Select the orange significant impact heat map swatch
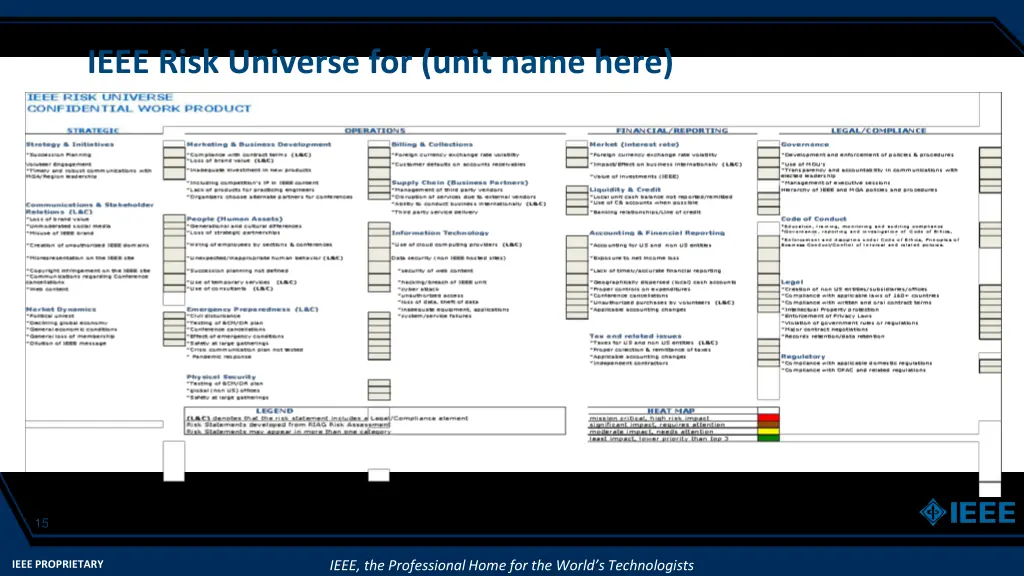Screen dimensions: 1024x576 coord(768,424)
